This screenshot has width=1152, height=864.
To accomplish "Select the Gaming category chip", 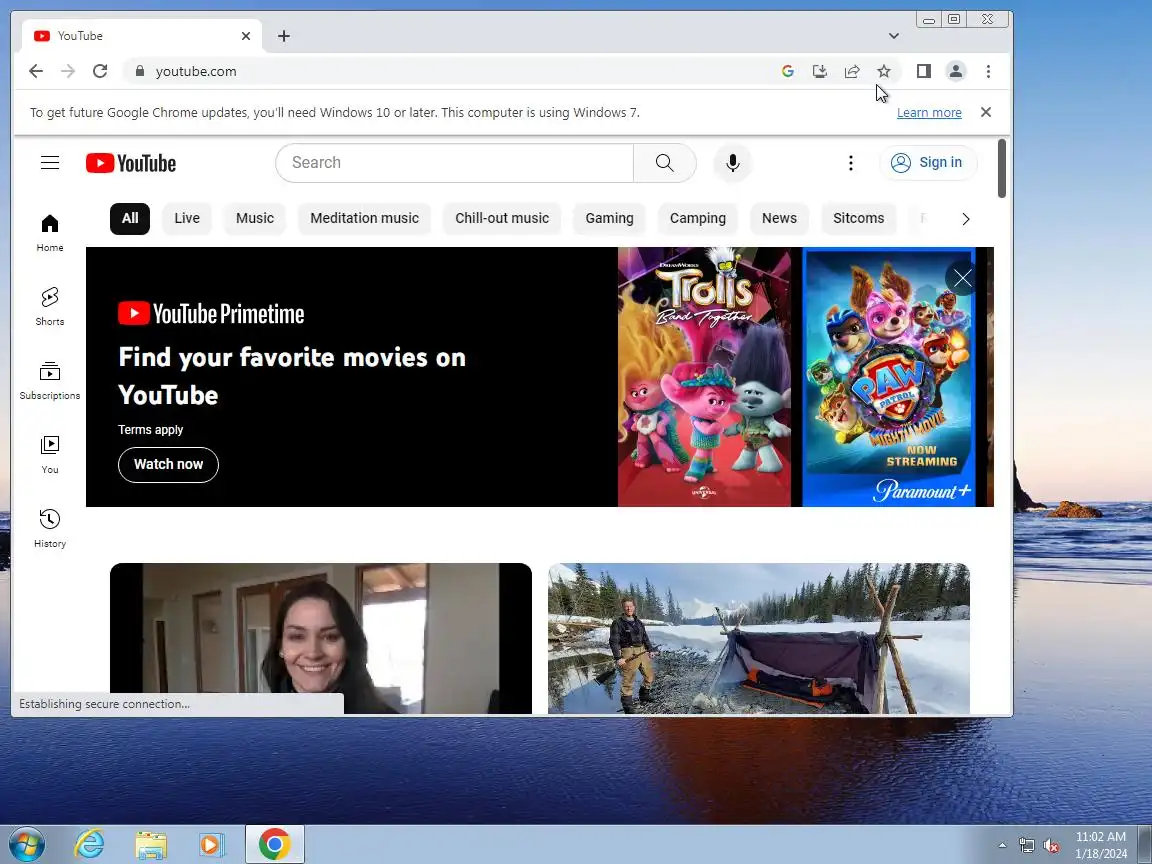I will pos(609,218).
